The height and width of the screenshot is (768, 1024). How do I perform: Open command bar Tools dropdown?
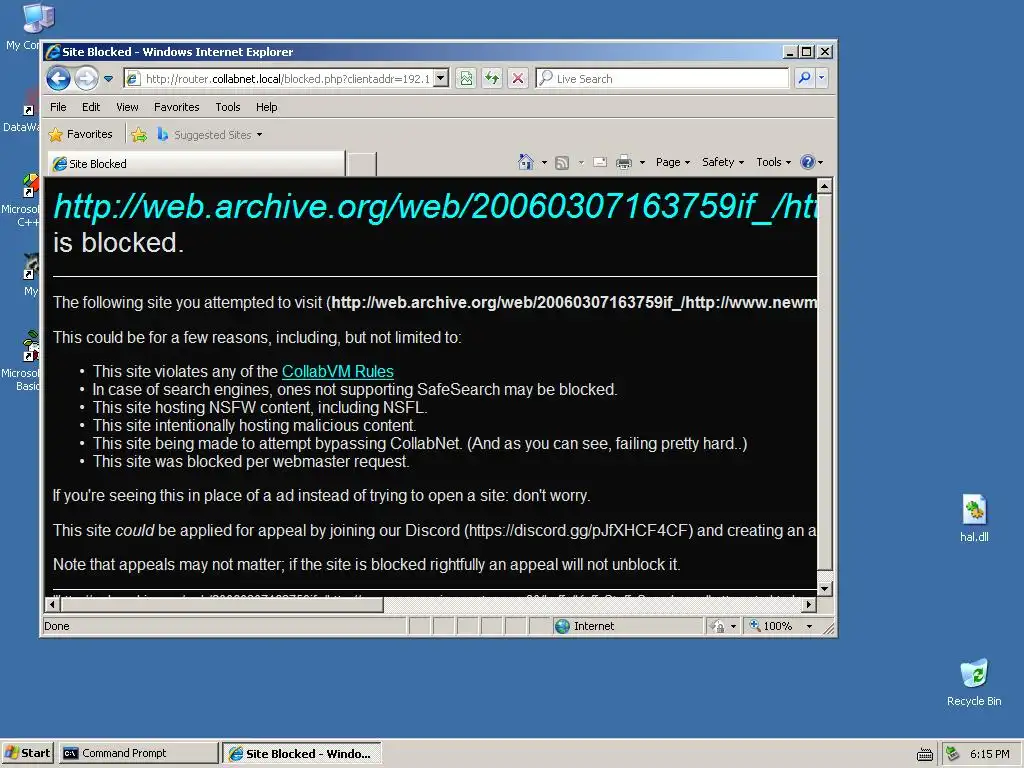point(773,162)
